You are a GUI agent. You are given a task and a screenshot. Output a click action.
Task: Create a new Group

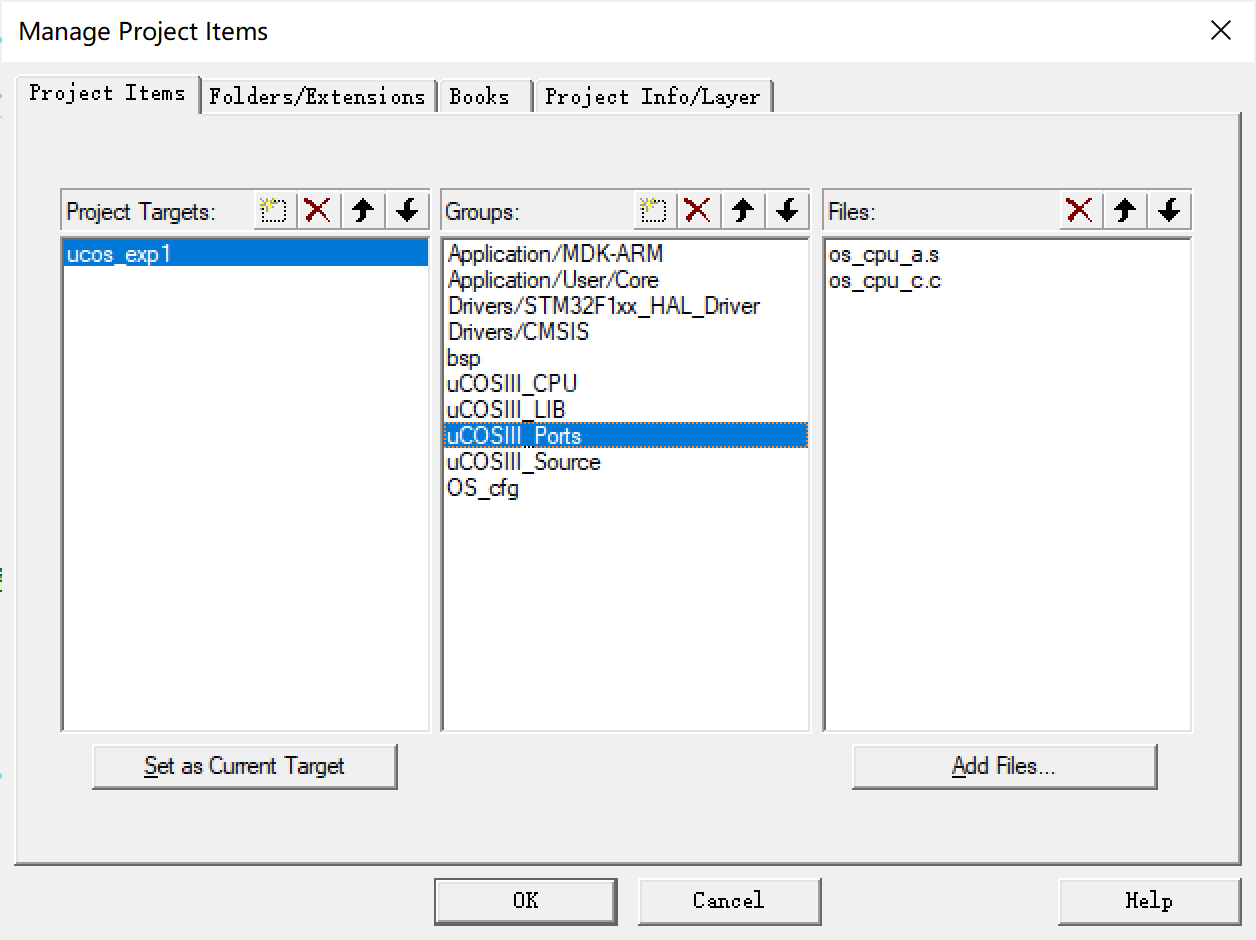coord(653,210)
